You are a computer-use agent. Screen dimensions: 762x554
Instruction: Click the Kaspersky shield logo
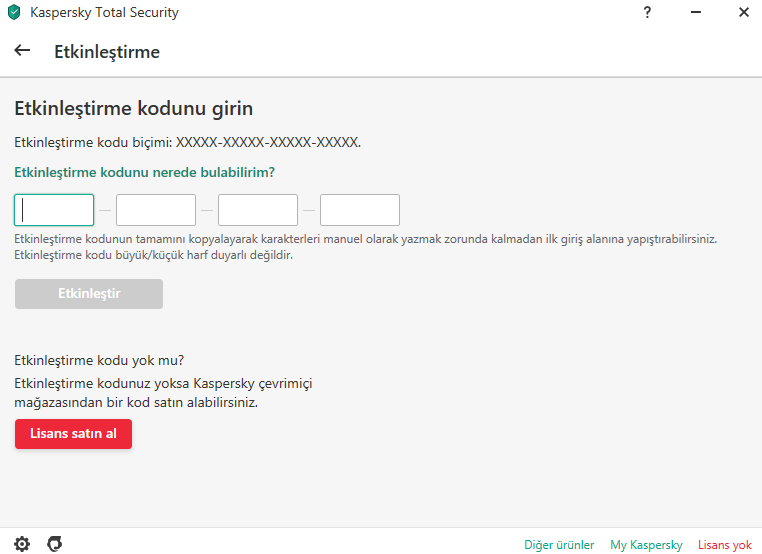(14, 12)
